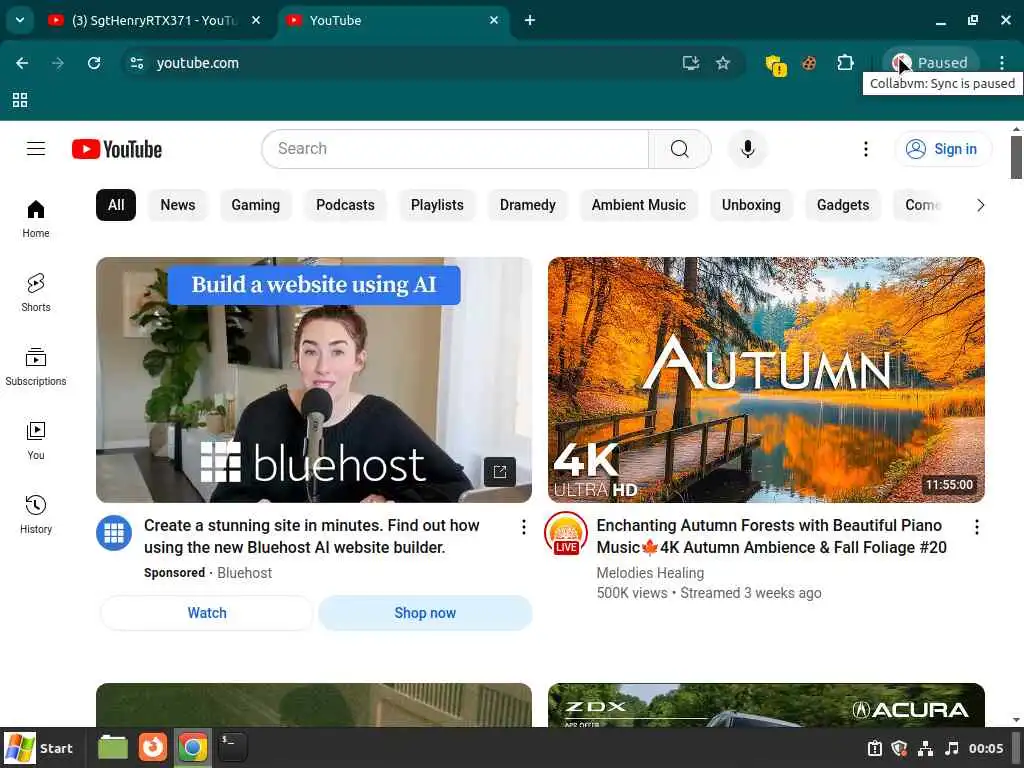
Task: Go to Home in sidebar
Action: tap(36, 219)
